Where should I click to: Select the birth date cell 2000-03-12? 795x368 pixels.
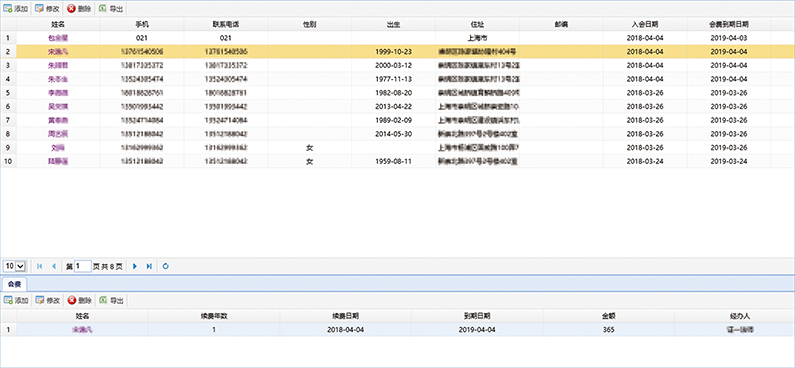click(393, 65)
